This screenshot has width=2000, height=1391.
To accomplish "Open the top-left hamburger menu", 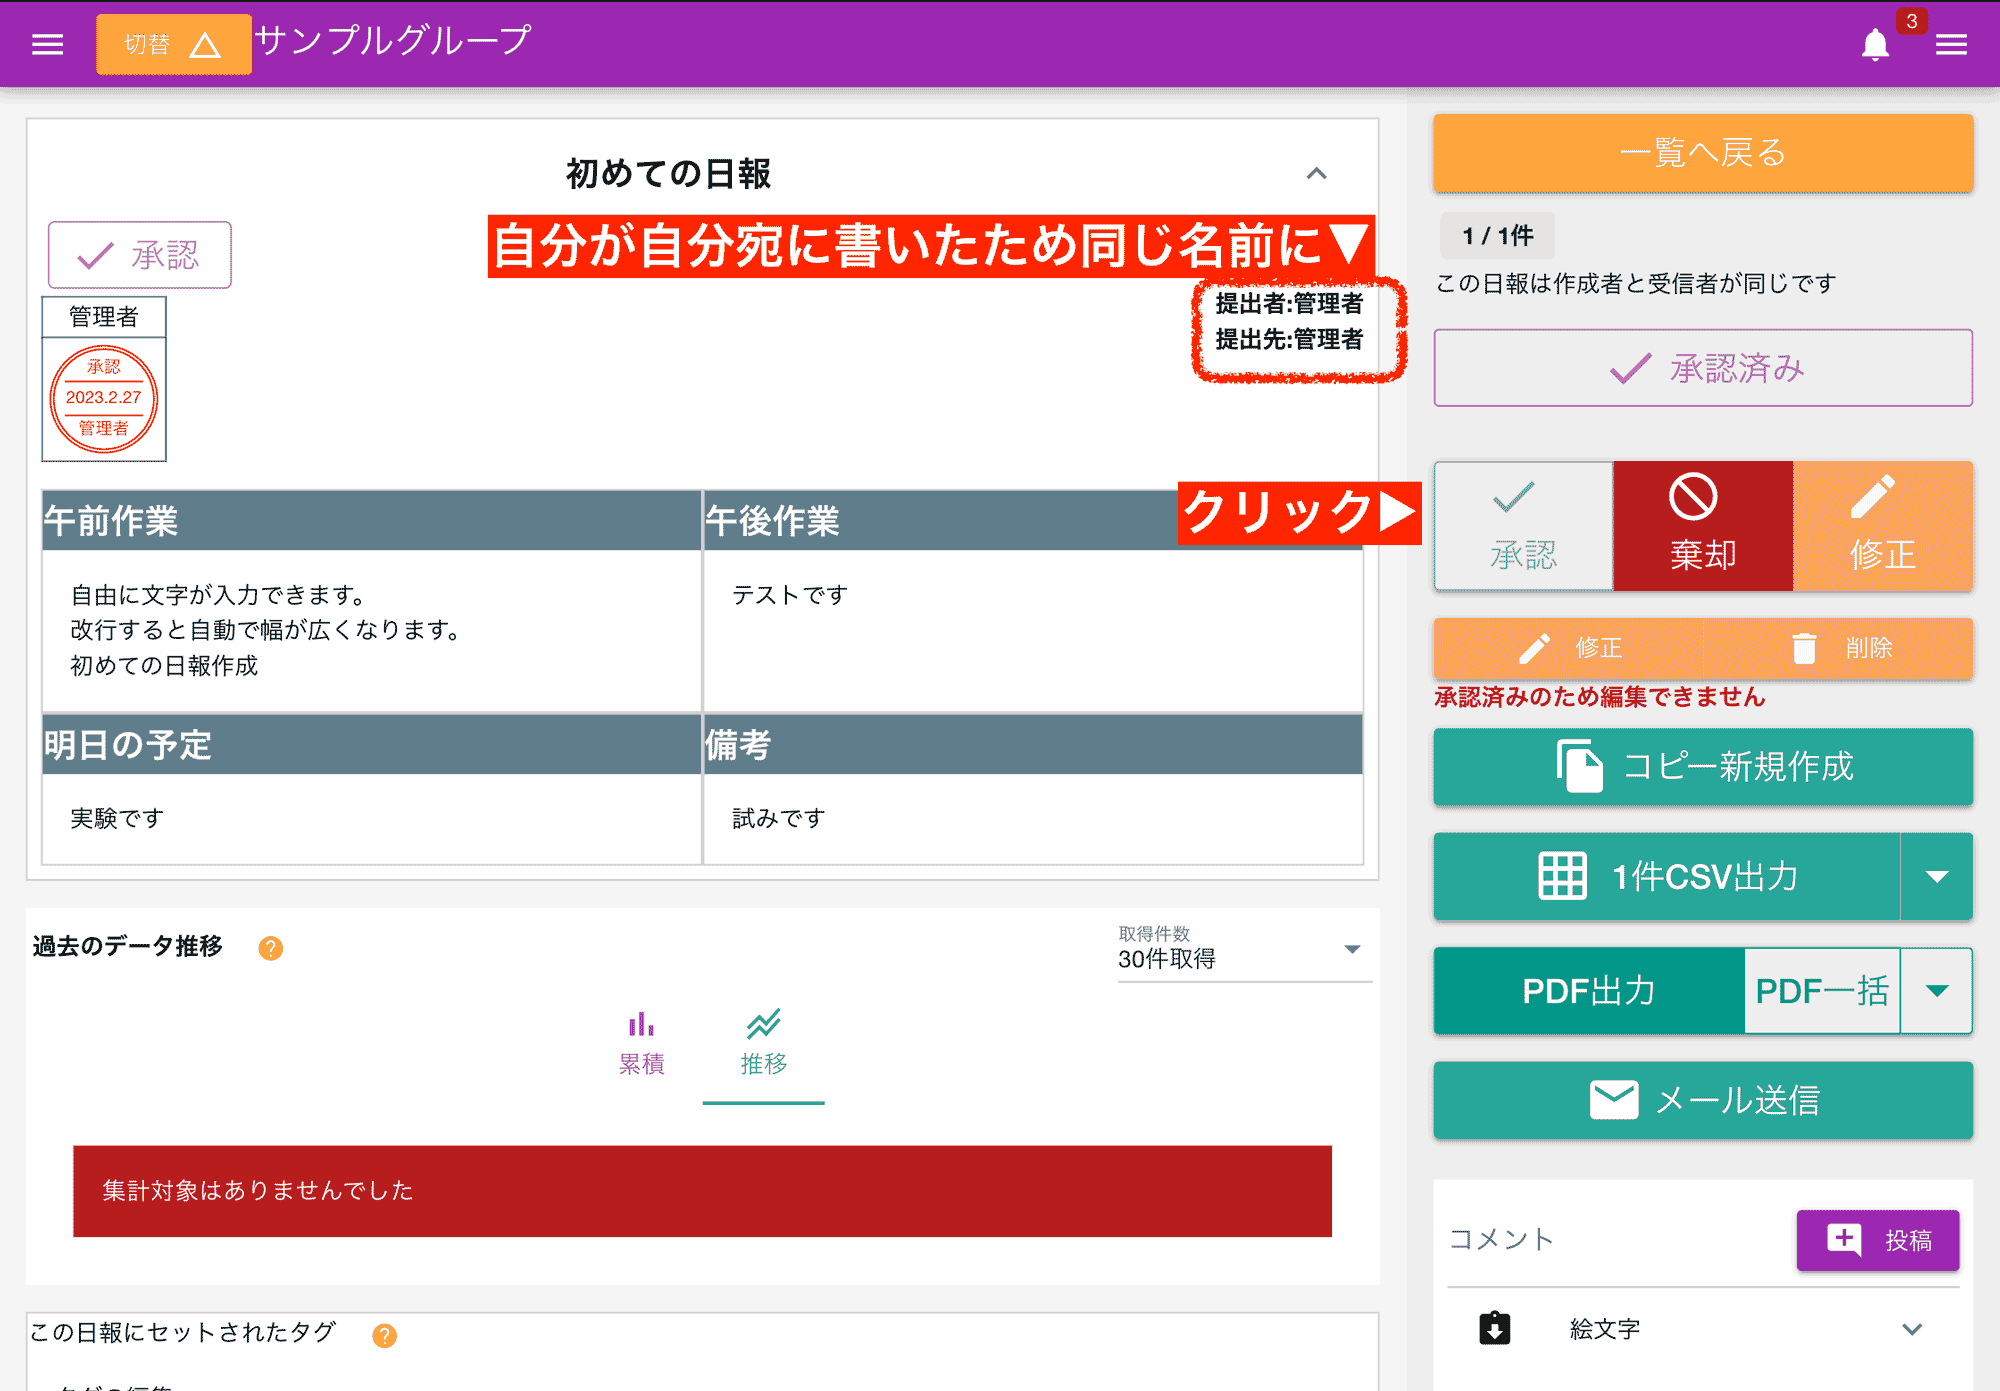I will pyautogui.click(x=46, y=44).
